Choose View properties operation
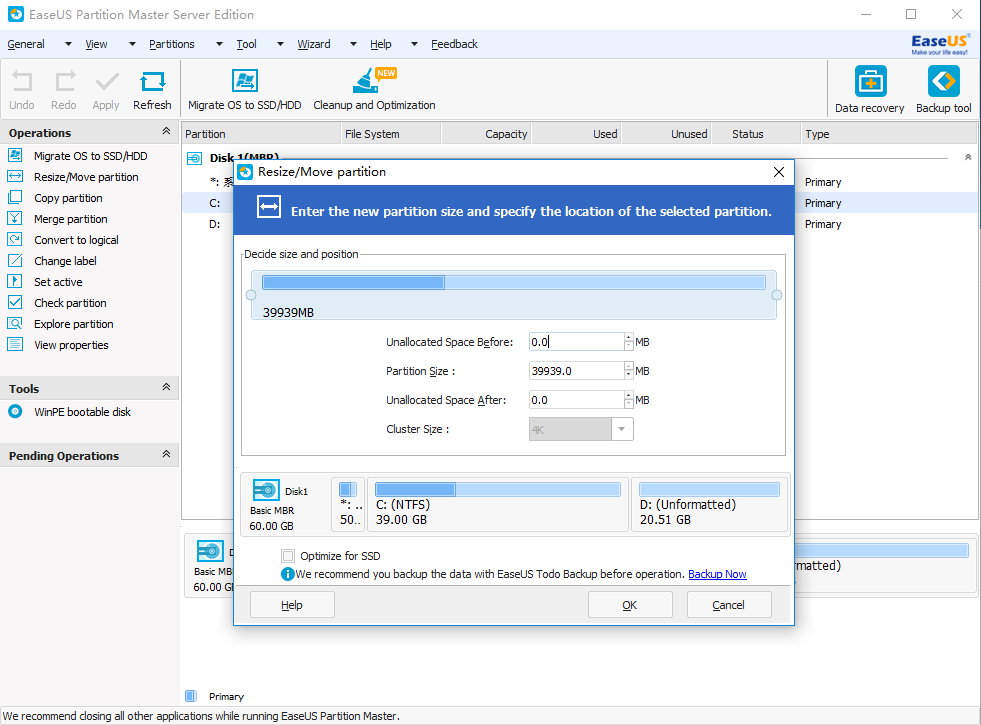The image size is (981, 725). click(71, 345)
